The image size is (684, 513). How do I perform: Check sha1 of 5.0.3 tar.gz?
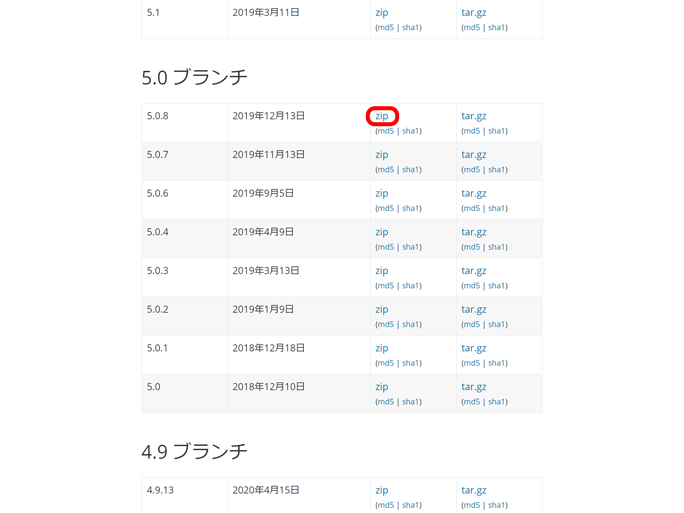497,286
